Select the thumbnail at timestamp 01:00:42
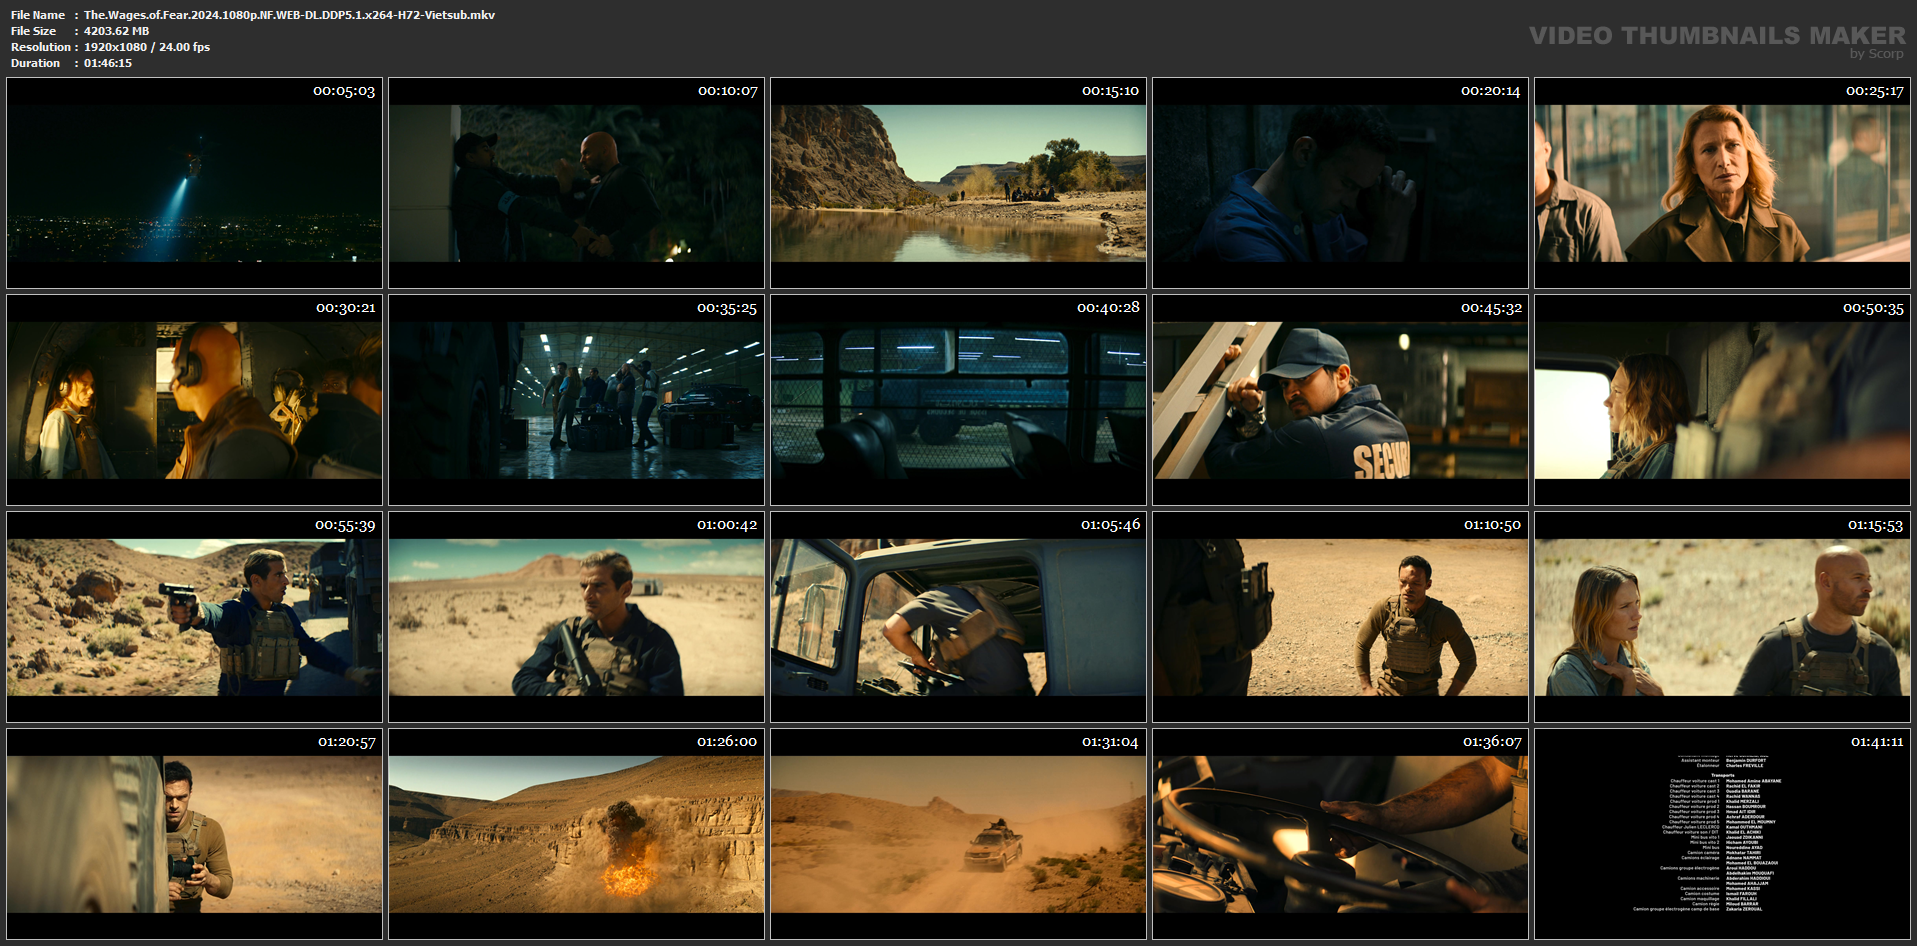This screenshot has height=946, width=1917. [x=576, y=617]
